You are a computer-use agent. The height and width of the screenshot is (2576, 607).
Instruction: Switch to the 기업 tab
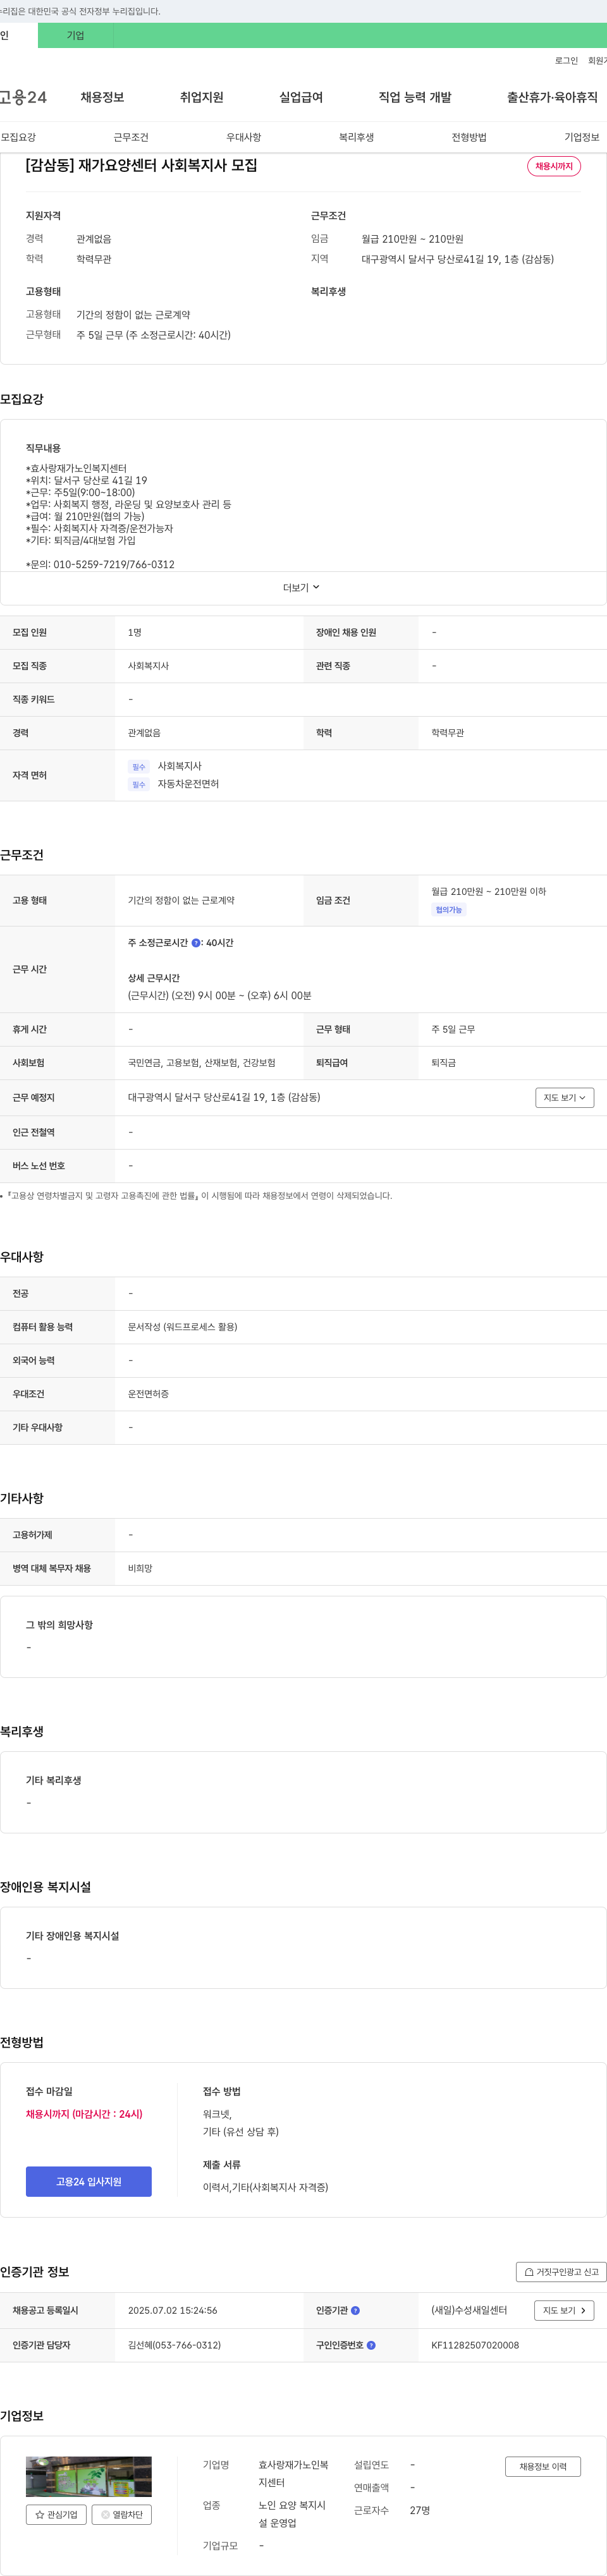(x=76, y=35)
